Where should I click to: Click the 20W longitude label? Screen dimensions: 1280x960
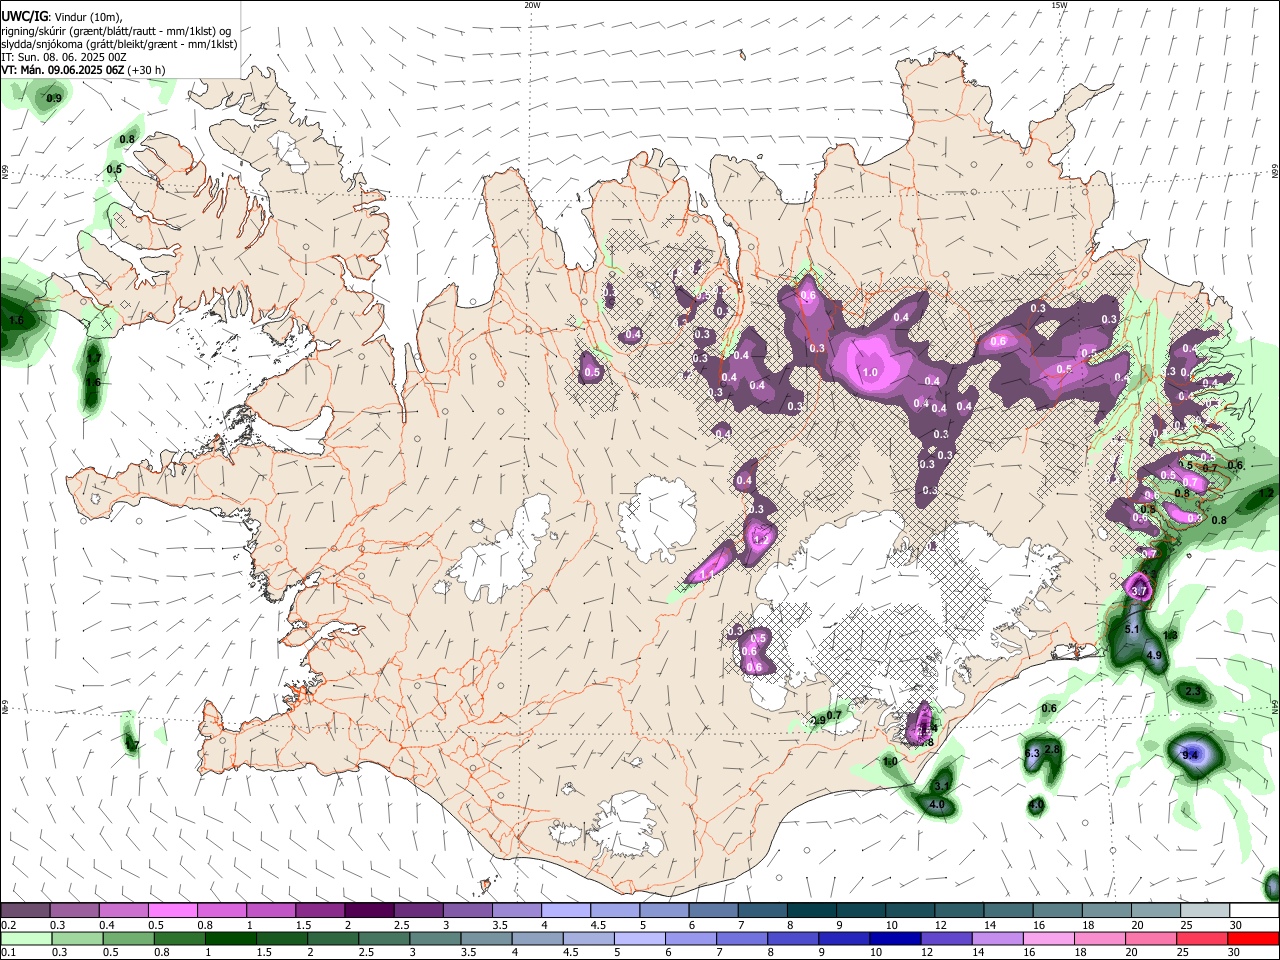[532, 5]
